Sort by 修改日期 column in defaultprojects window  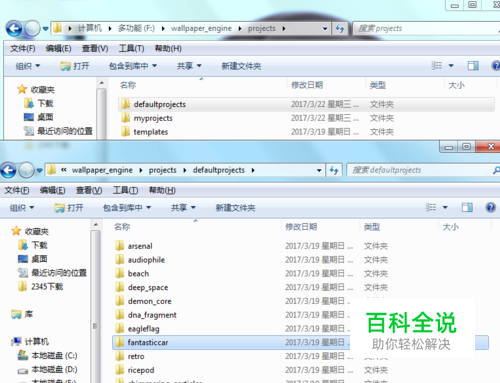coord(301,227)
